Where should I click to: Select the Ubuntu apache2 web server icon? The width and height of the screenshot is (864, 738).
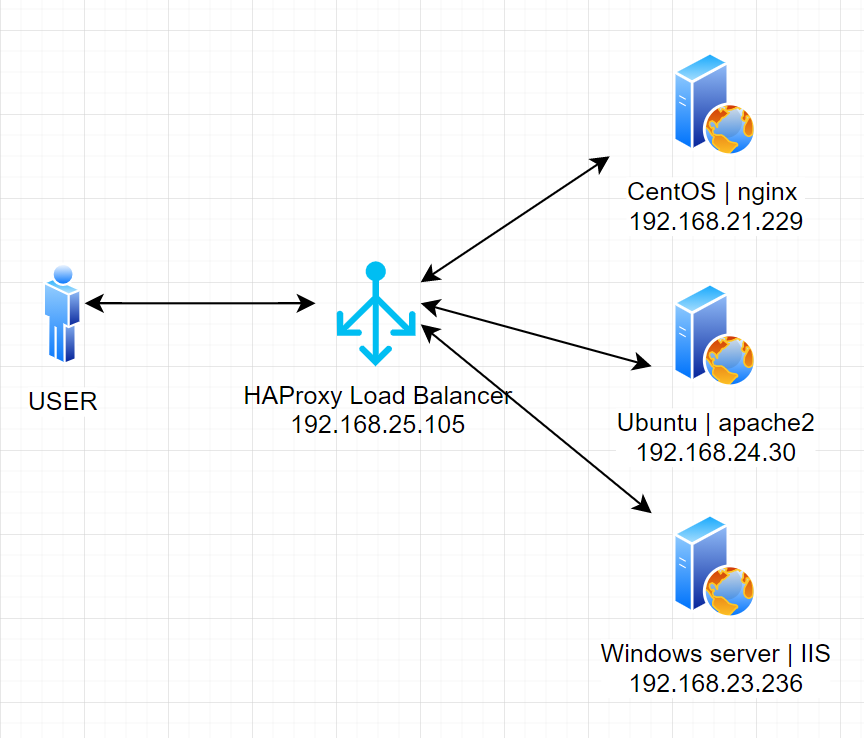tap(714, 335)
